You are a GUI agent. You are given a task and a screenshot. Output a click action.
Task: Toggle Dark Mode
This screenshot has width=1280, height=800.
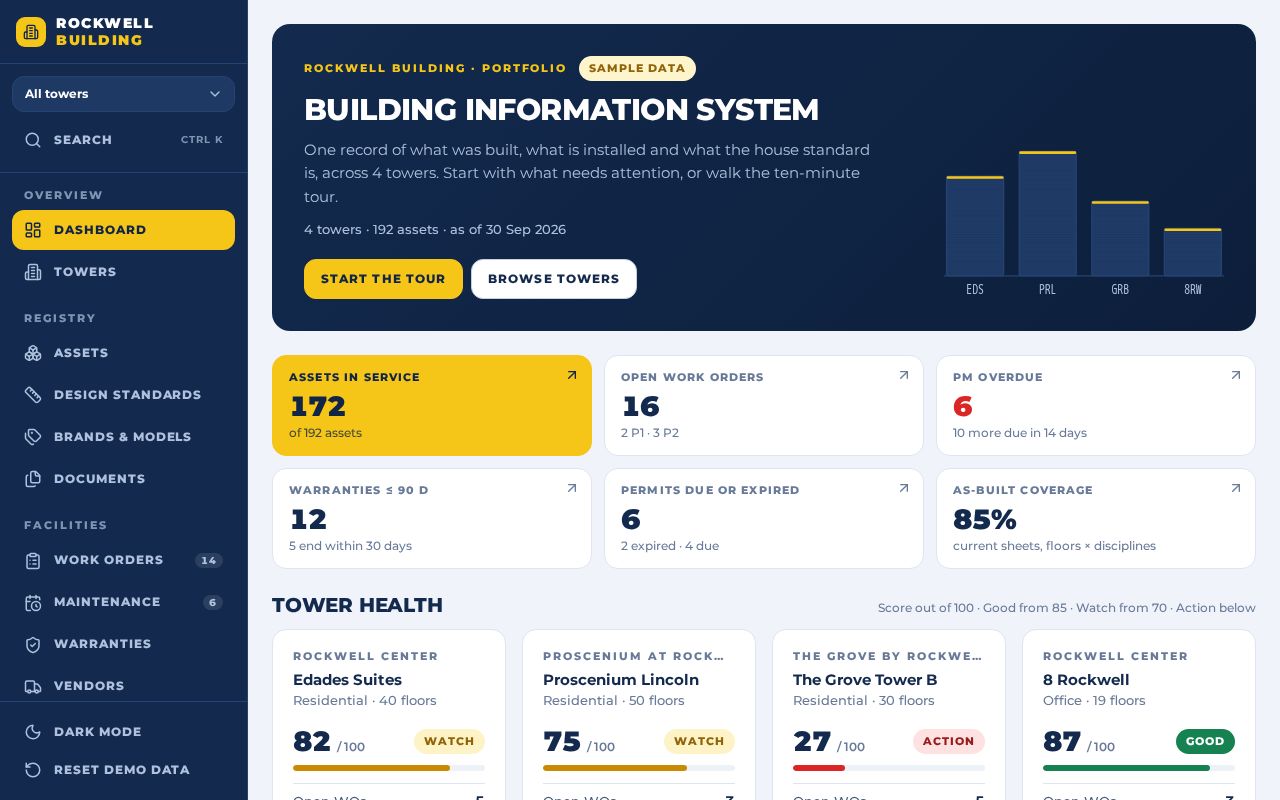[123, 732]
